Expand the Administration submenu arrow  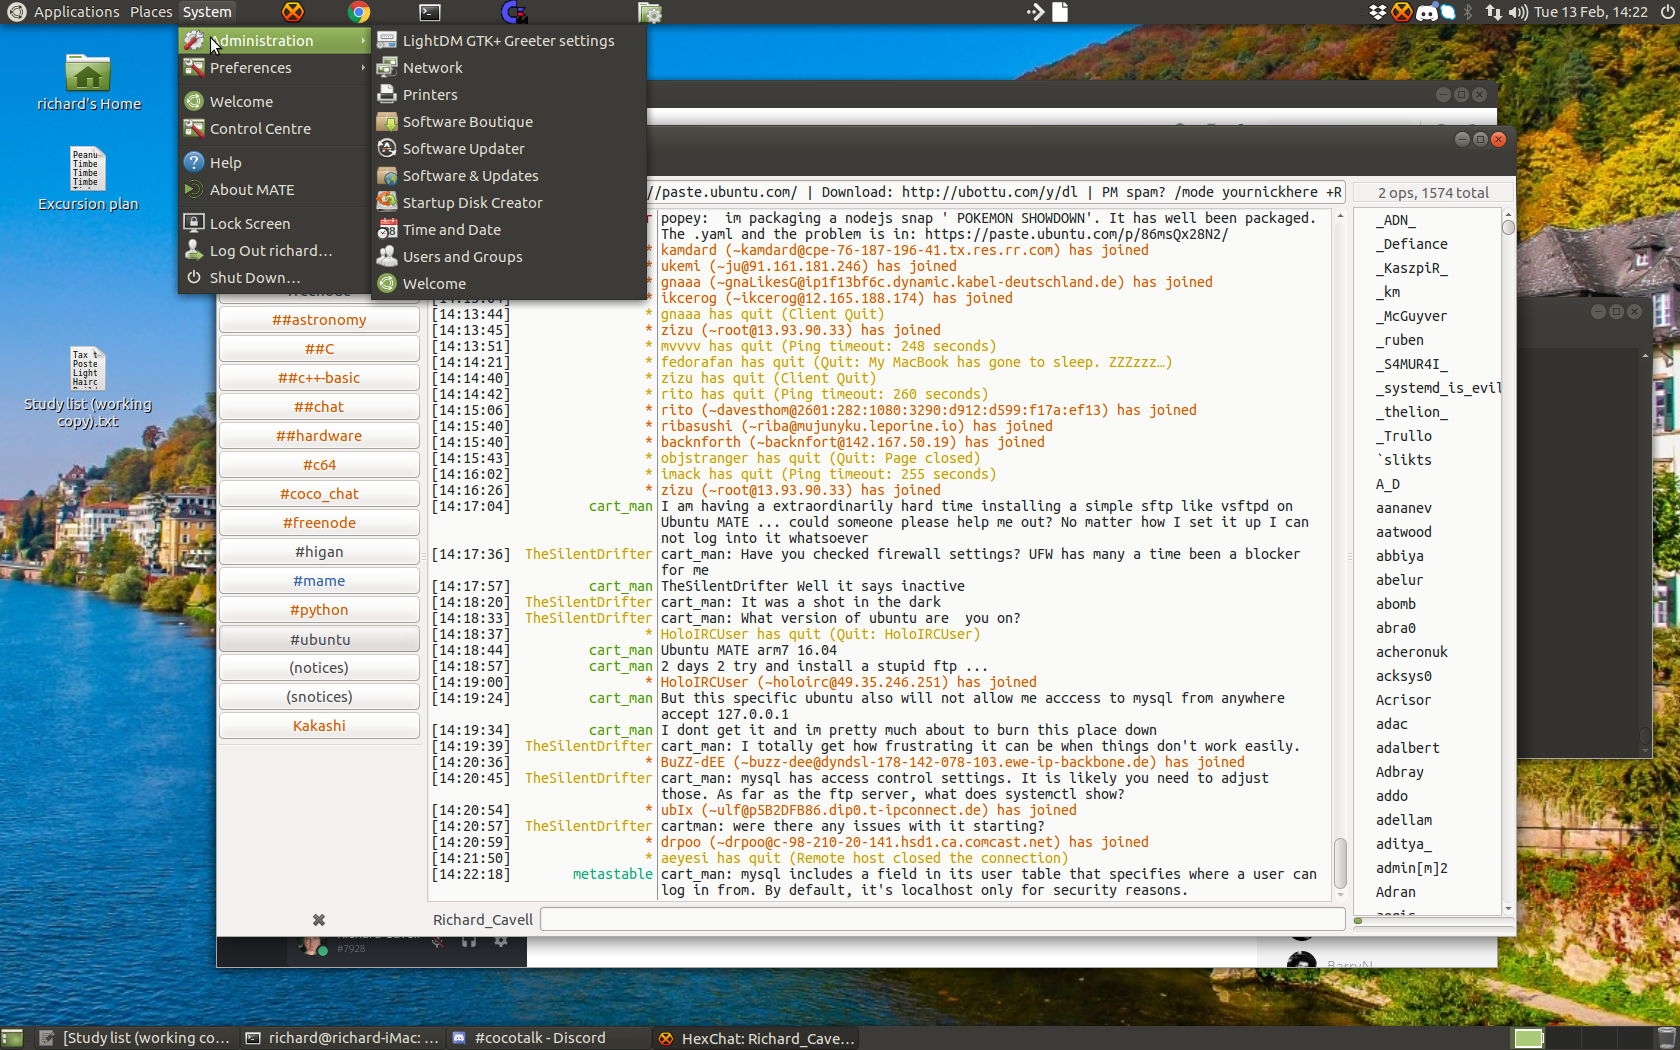coord(363,41)
